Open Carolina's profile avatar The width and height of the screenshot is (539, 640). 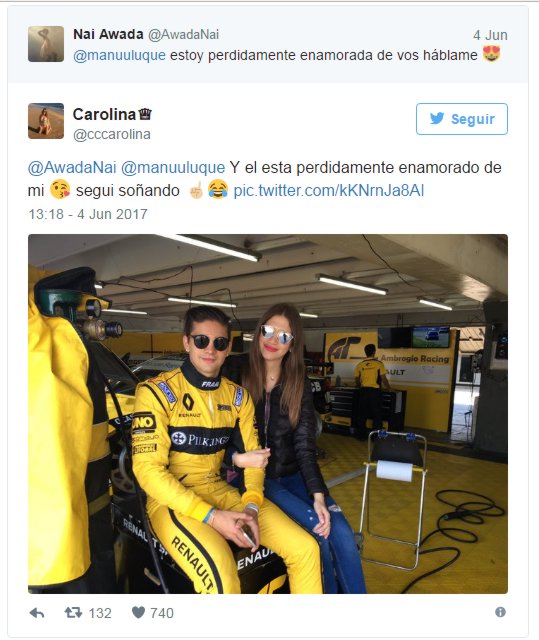tap(46, 121)
